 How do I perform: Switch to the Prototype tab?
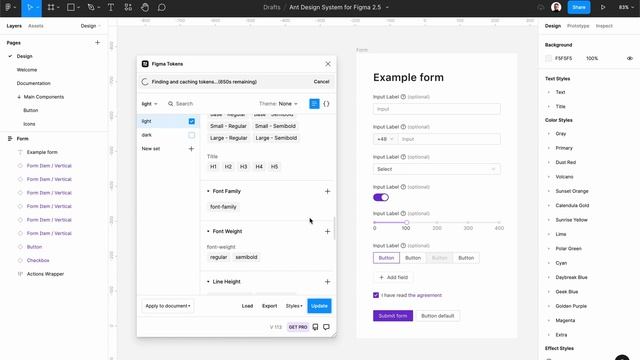point(578,26)
